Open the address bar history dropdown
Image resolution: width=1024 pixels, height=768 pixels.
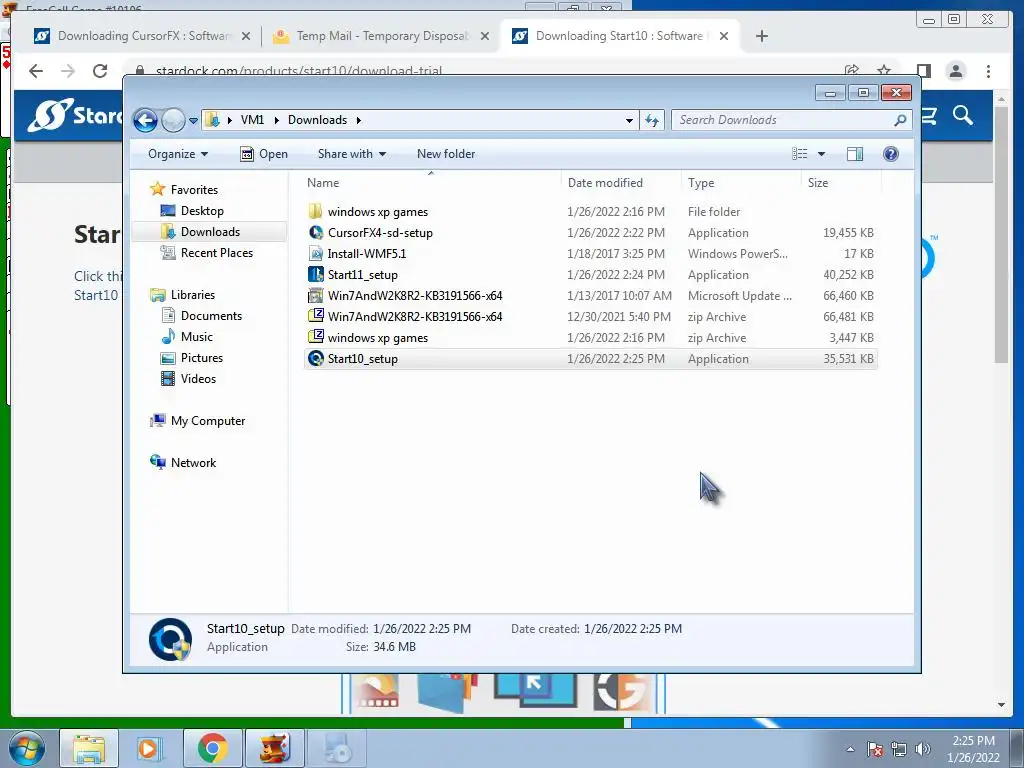629,120
